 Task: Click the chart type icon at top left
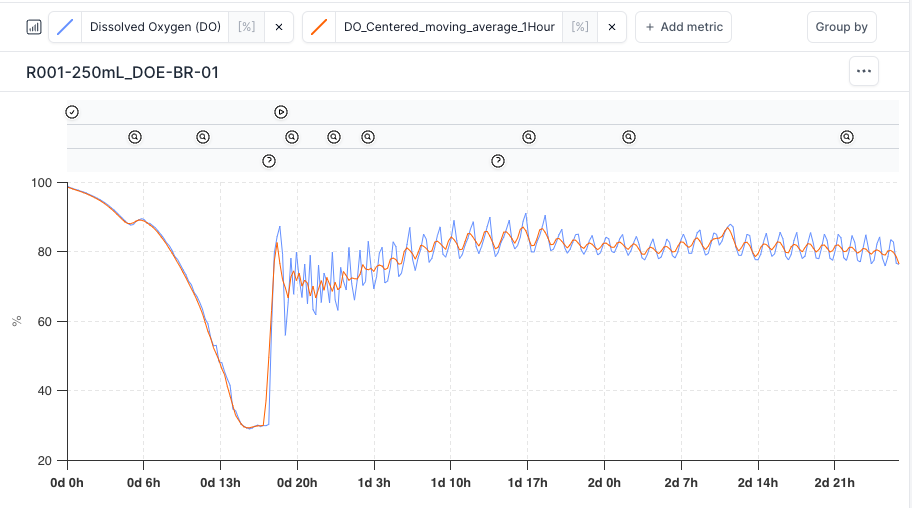tap(33, 27)
